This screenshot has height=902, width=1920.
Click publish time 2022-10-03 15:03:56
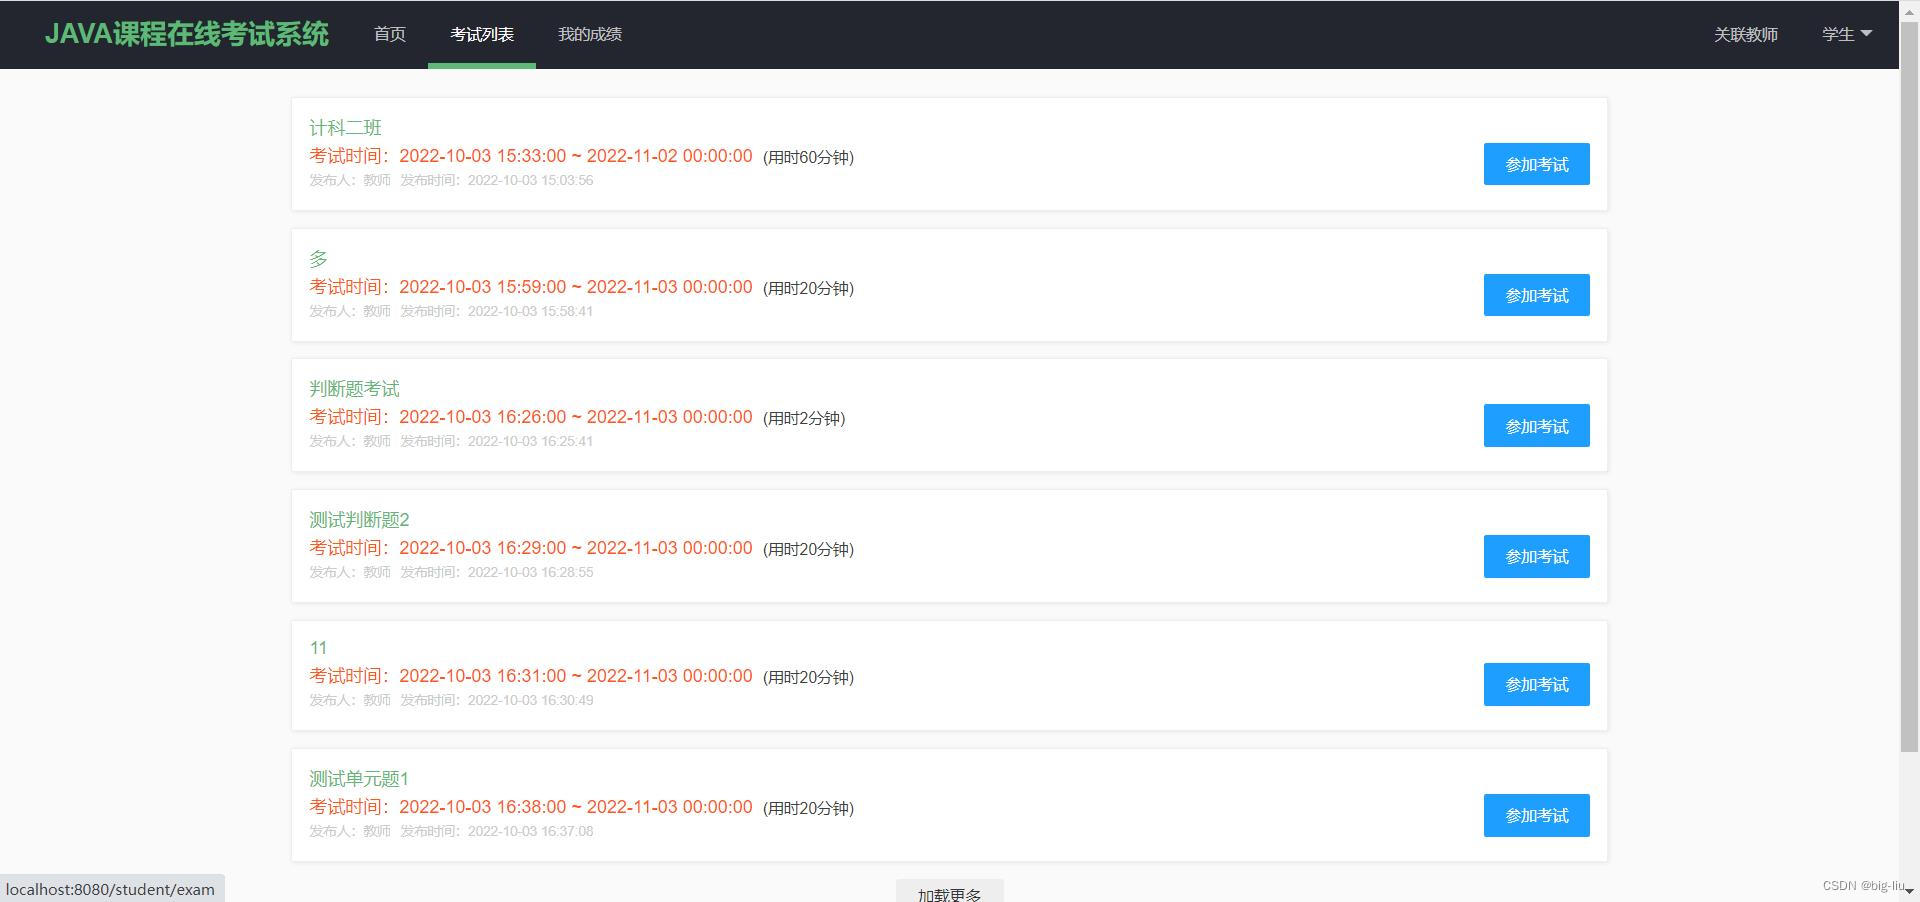(x=530, y=180)
